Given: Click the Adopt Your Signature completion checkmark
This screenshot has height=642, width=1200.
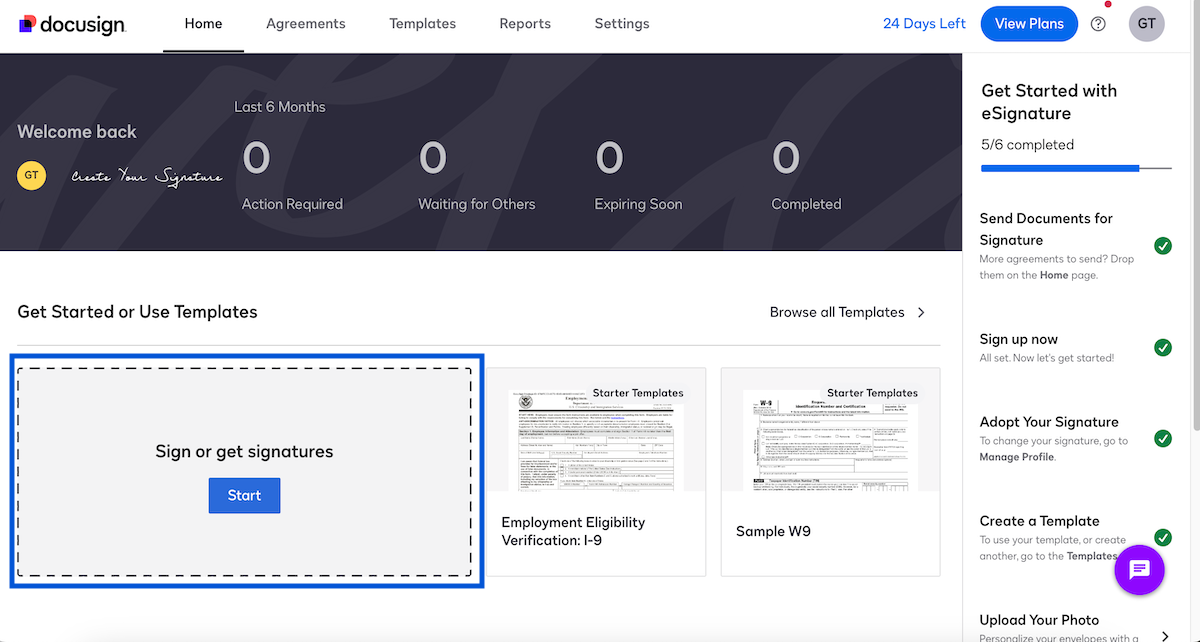Looking at the screenshot, I should [1163, 439].
